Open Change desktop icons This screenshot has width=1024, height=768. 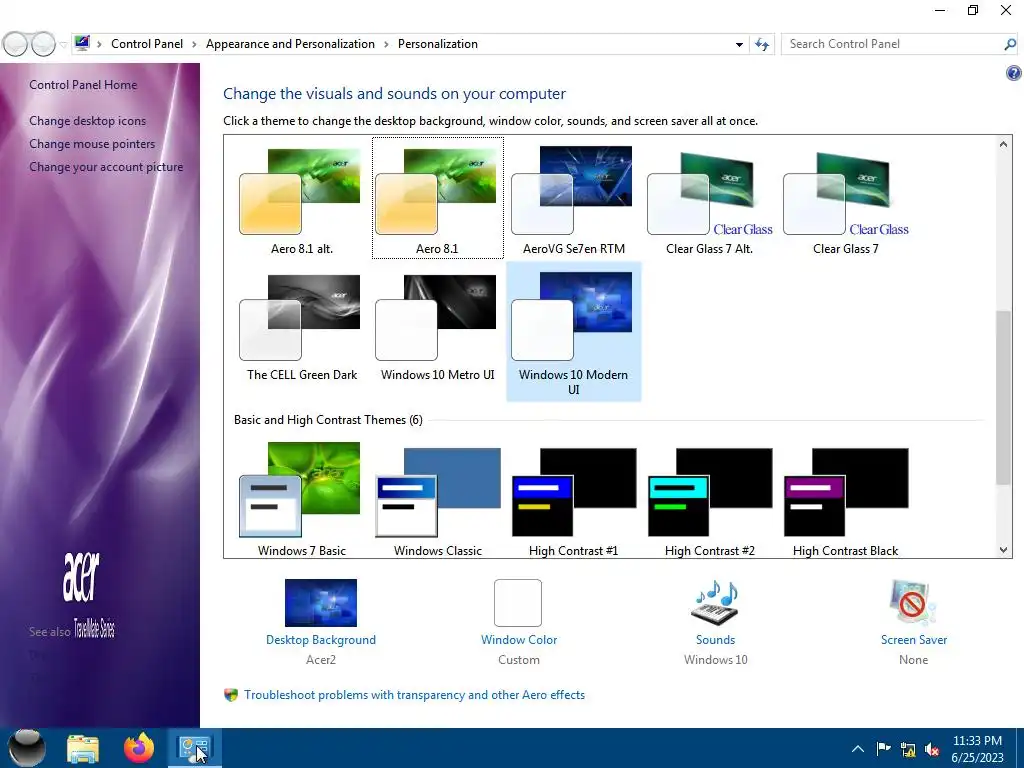pyautogui.click(x=88, y=121)
